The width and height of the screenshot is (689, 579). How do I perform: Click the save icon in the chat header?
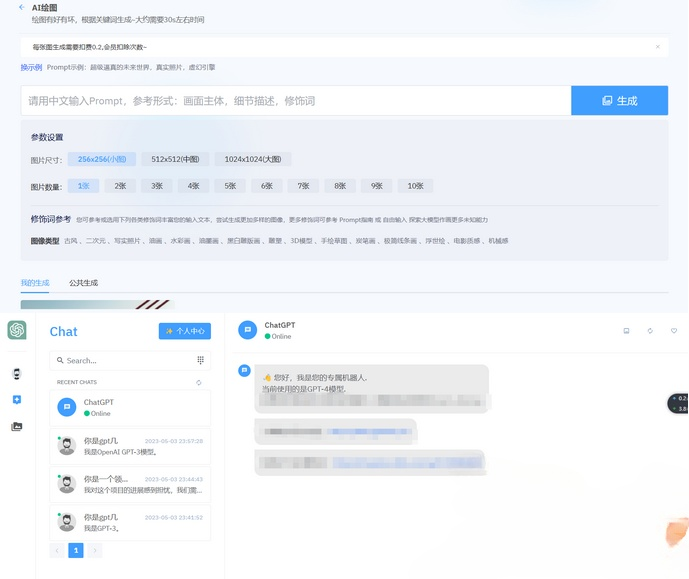pos(626,331)
